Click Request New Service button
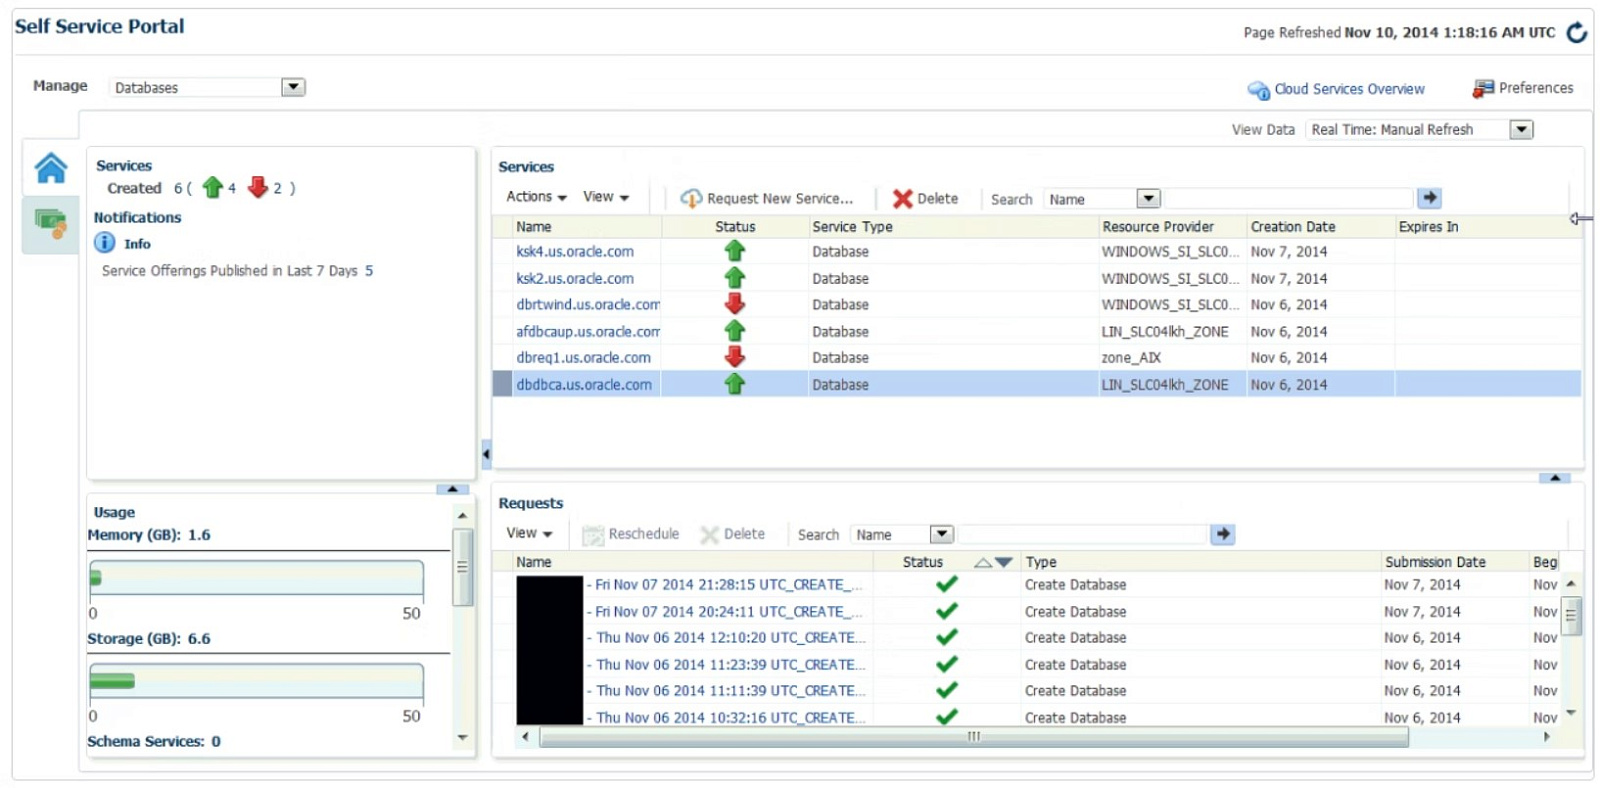 [x=766, y=198]
